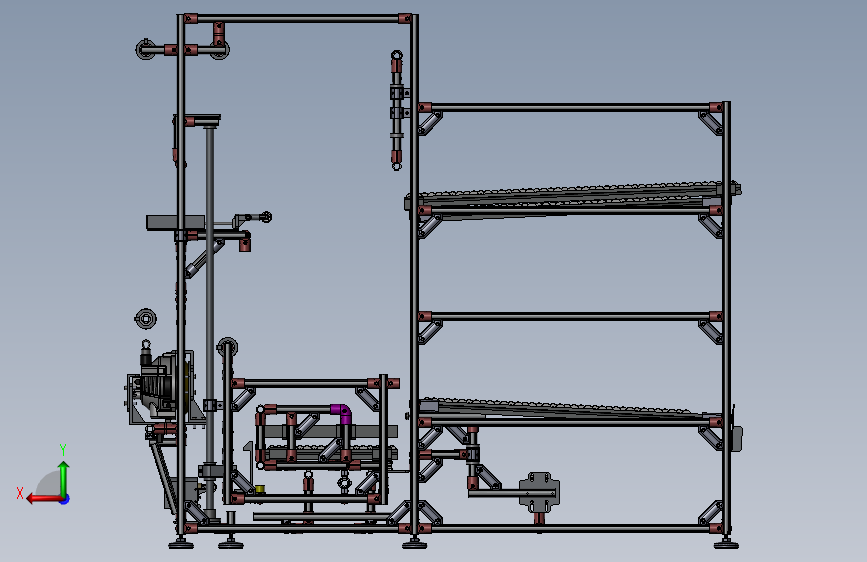Click the blue Z axis dot of the triad

tap(65, 499)
